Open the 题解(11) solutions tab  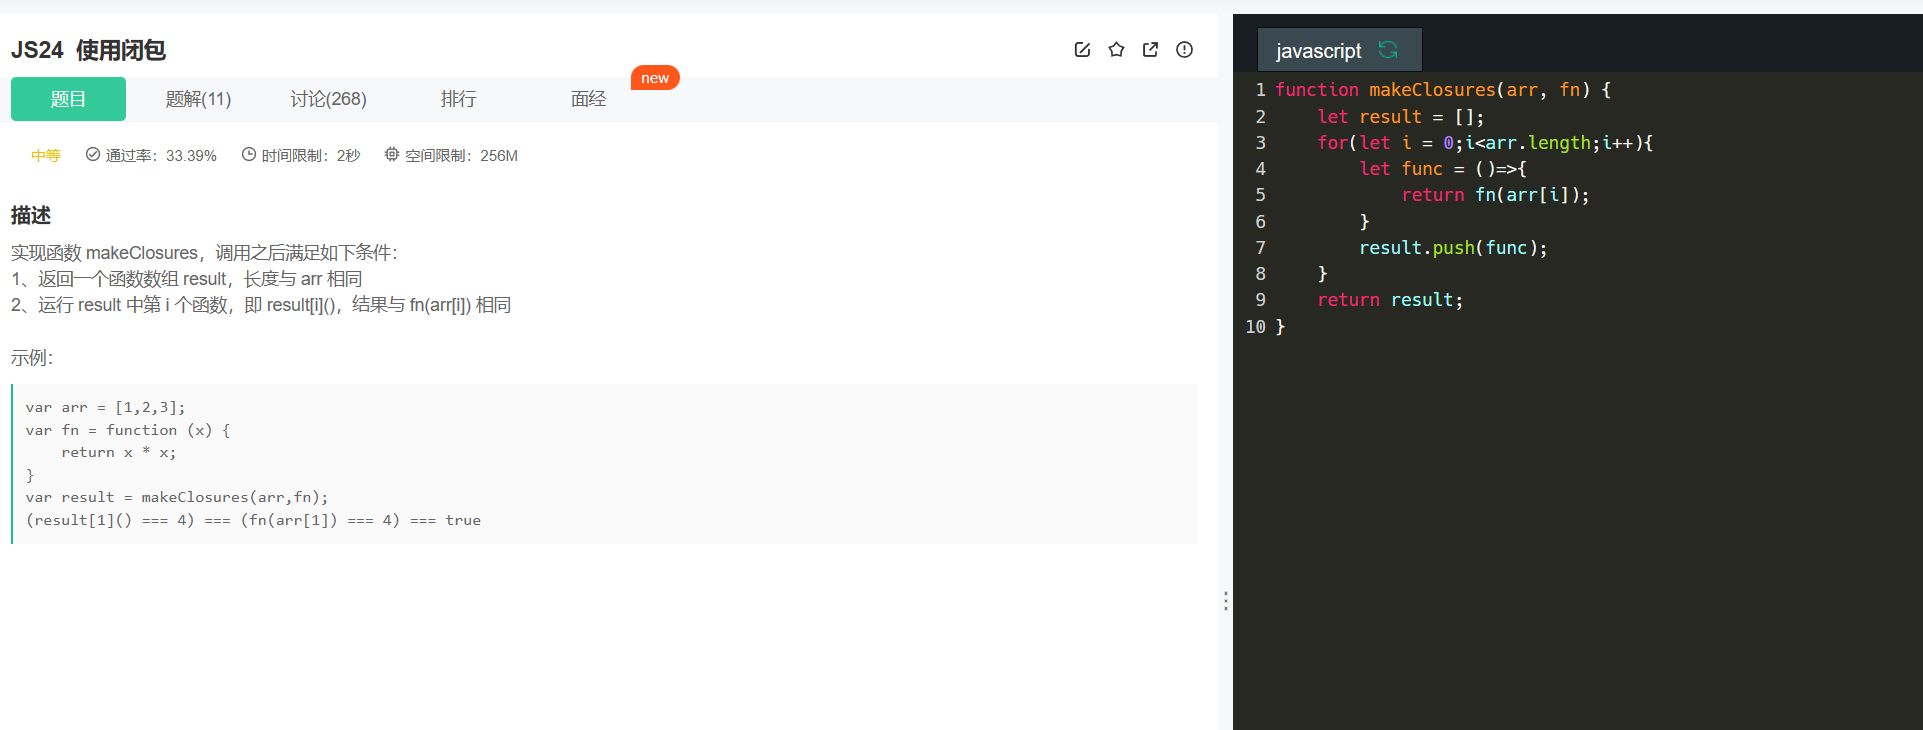point(198,99)
